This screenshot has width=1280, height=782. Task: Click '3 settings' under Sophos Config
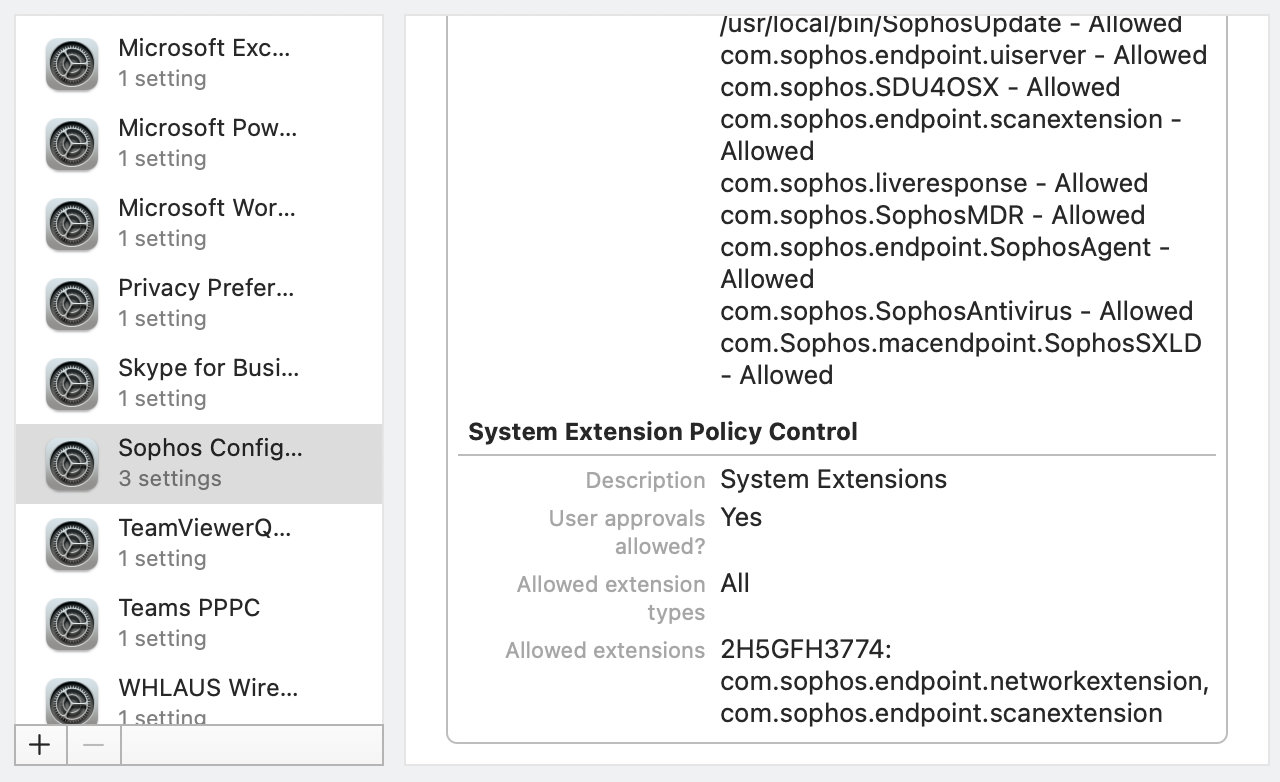tap(170, 479)
